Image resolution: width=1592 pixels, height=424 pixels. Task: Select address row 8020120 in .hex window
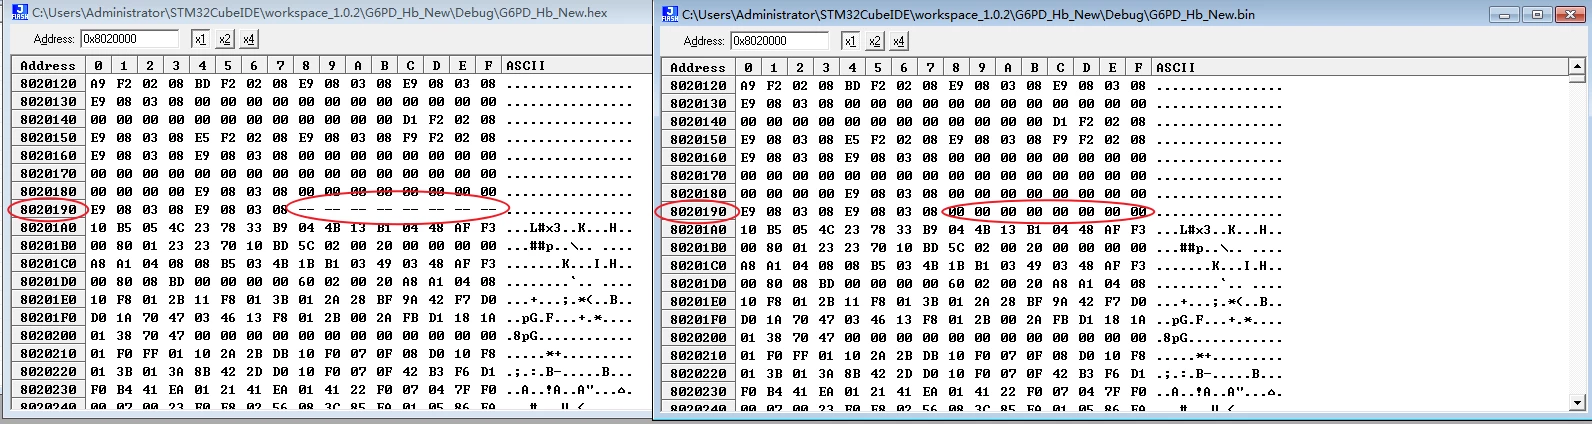pos(48,83)
